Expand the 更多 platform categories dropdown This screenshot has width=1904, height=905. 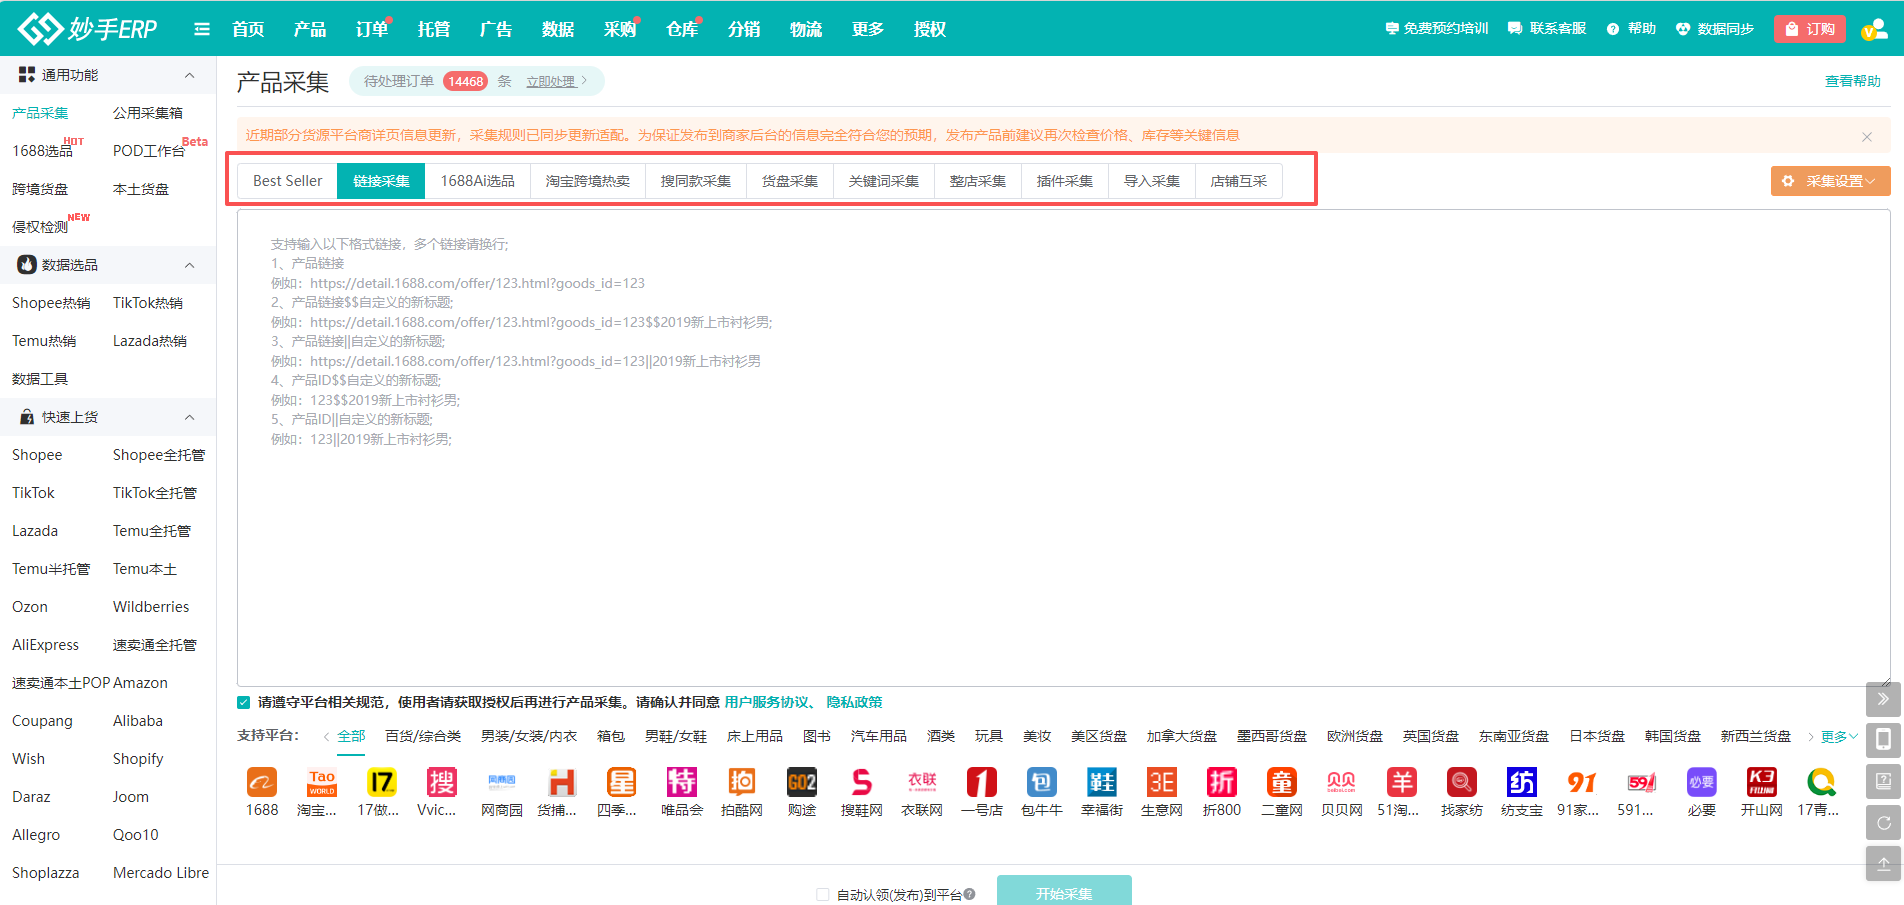click(1839, 737)
